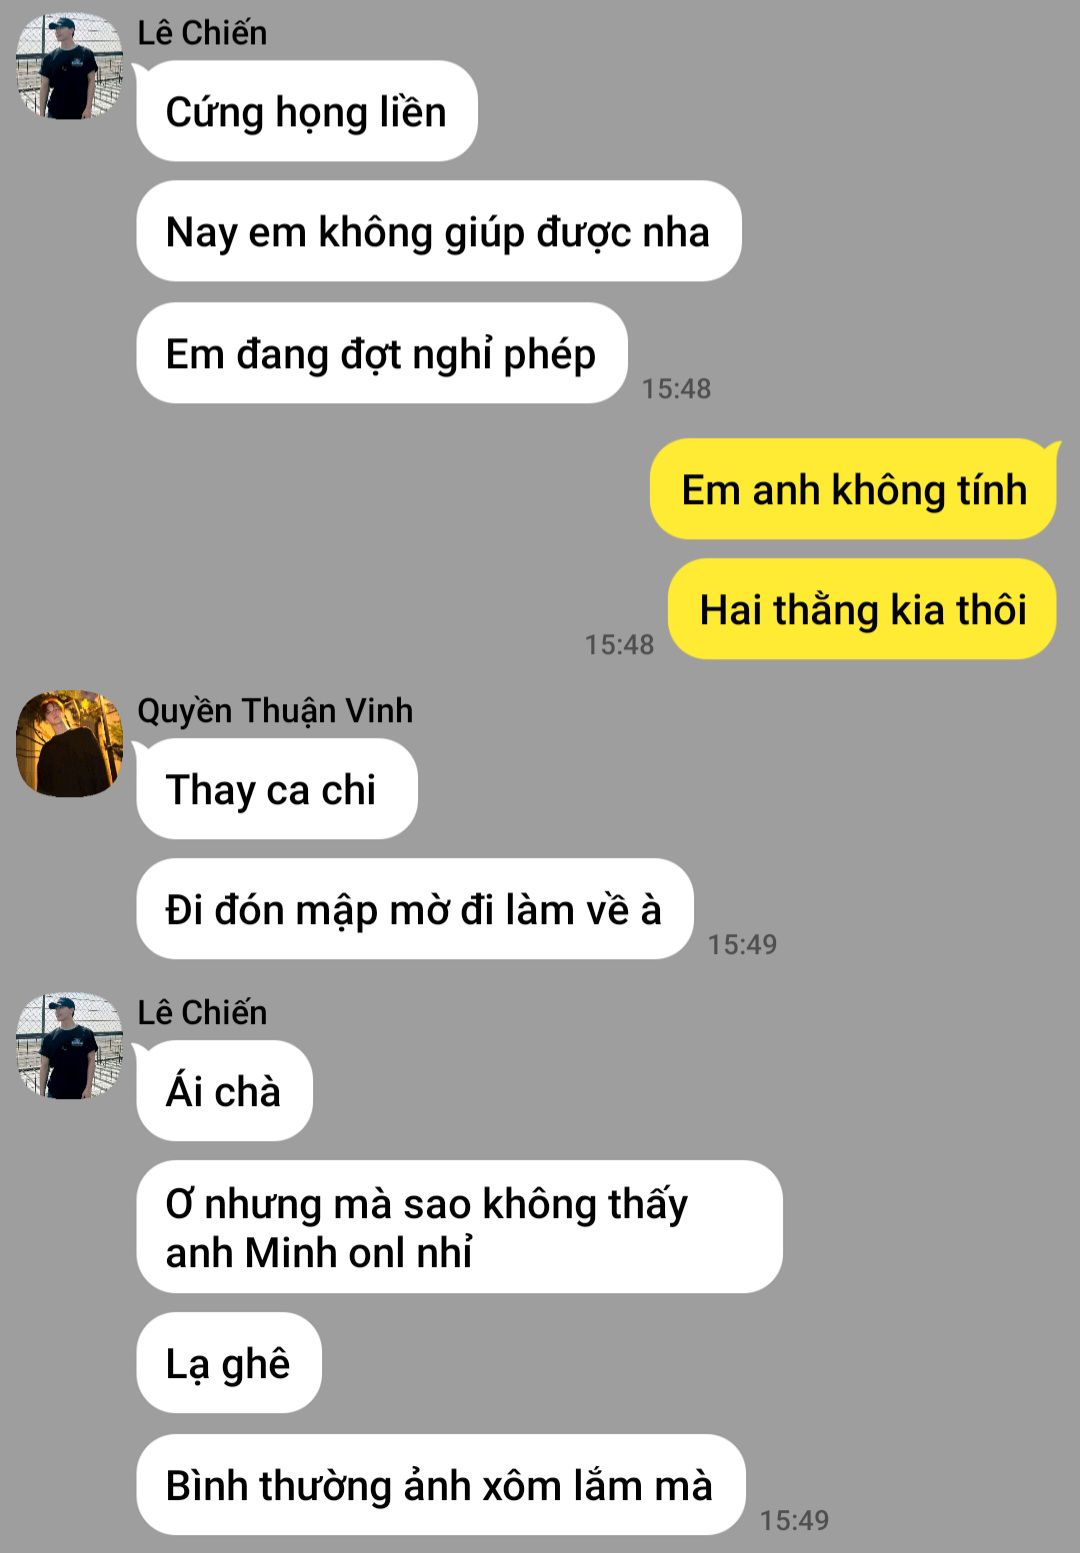
Task: Tap the yellow "Hai thằng kia thôi" bubble
Action: 863,609
